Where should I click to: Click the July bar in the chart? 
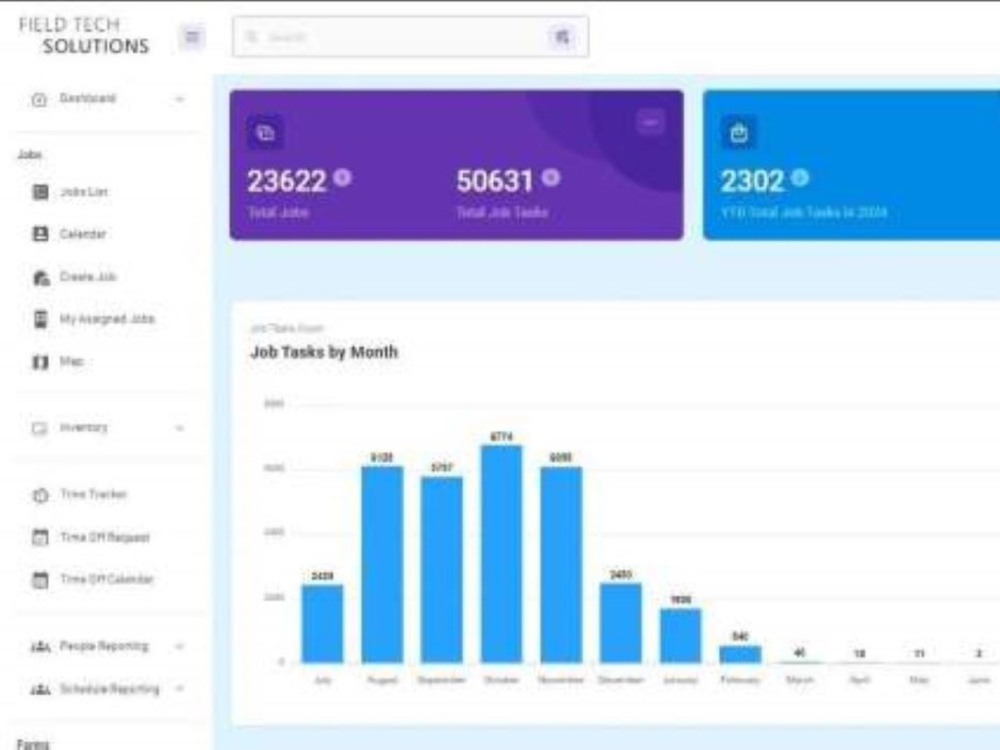point(322,623)
